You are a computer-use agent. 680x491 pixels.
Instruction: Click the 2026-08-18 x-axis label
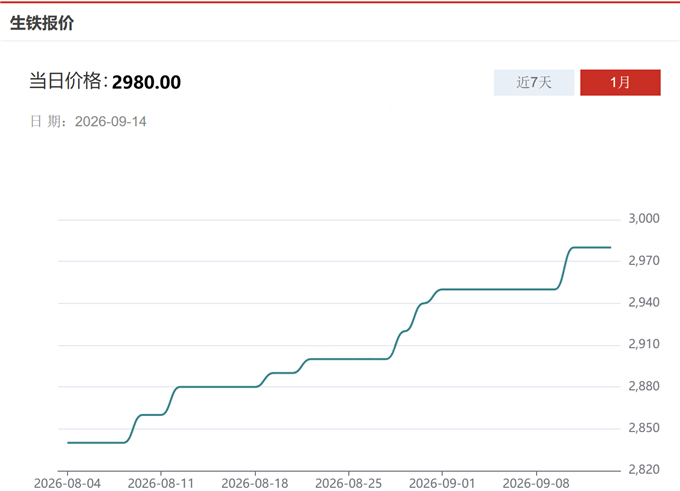click(x=255, y=483)
